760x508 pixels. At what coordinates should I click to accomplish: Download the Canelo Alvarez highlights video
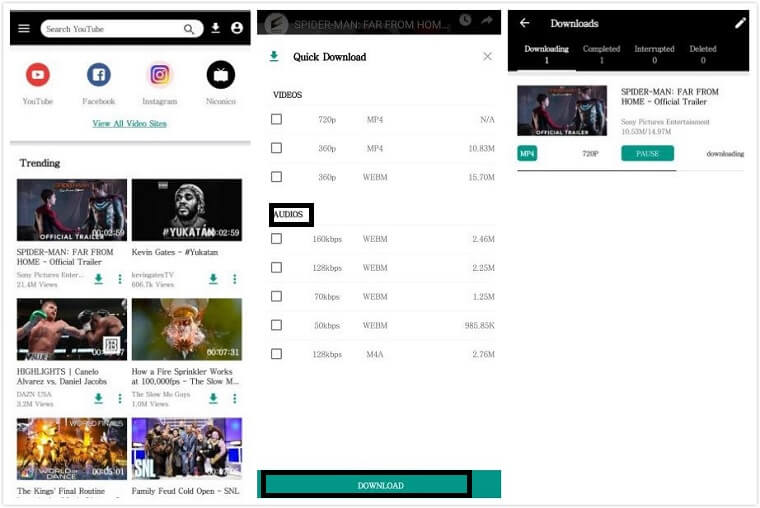pyautogui.click(x=98, y=398)
